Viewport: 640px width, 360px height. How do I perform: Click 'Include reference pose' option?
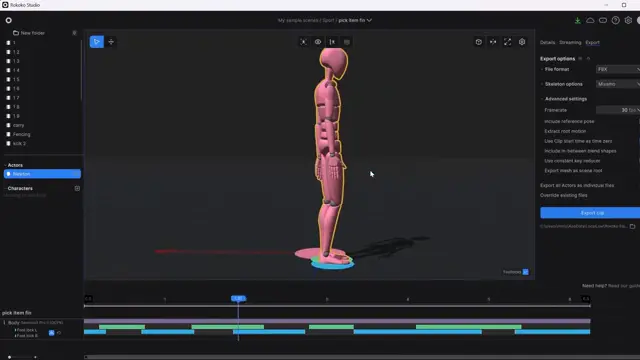click(x=569, y=122)
